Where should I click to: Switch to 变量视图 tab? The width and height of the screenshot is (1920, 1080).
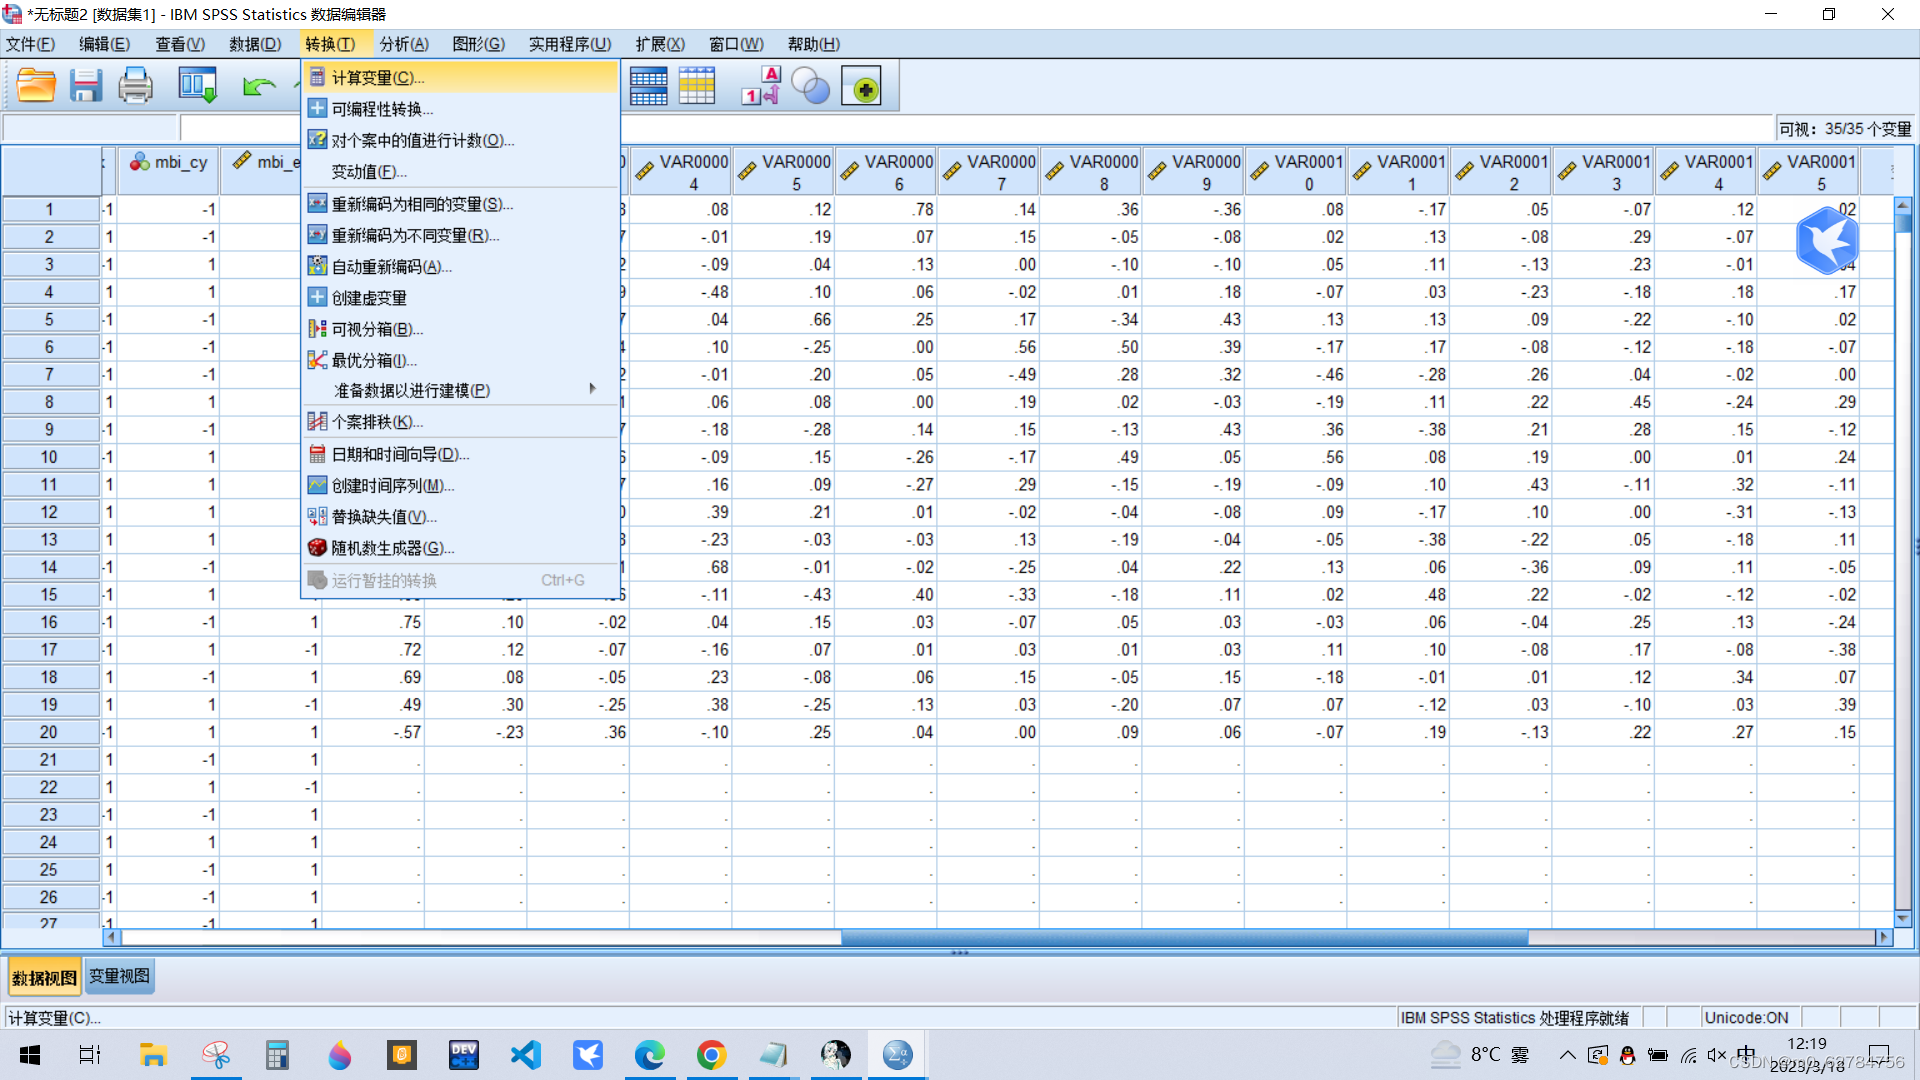click(119, 976)
